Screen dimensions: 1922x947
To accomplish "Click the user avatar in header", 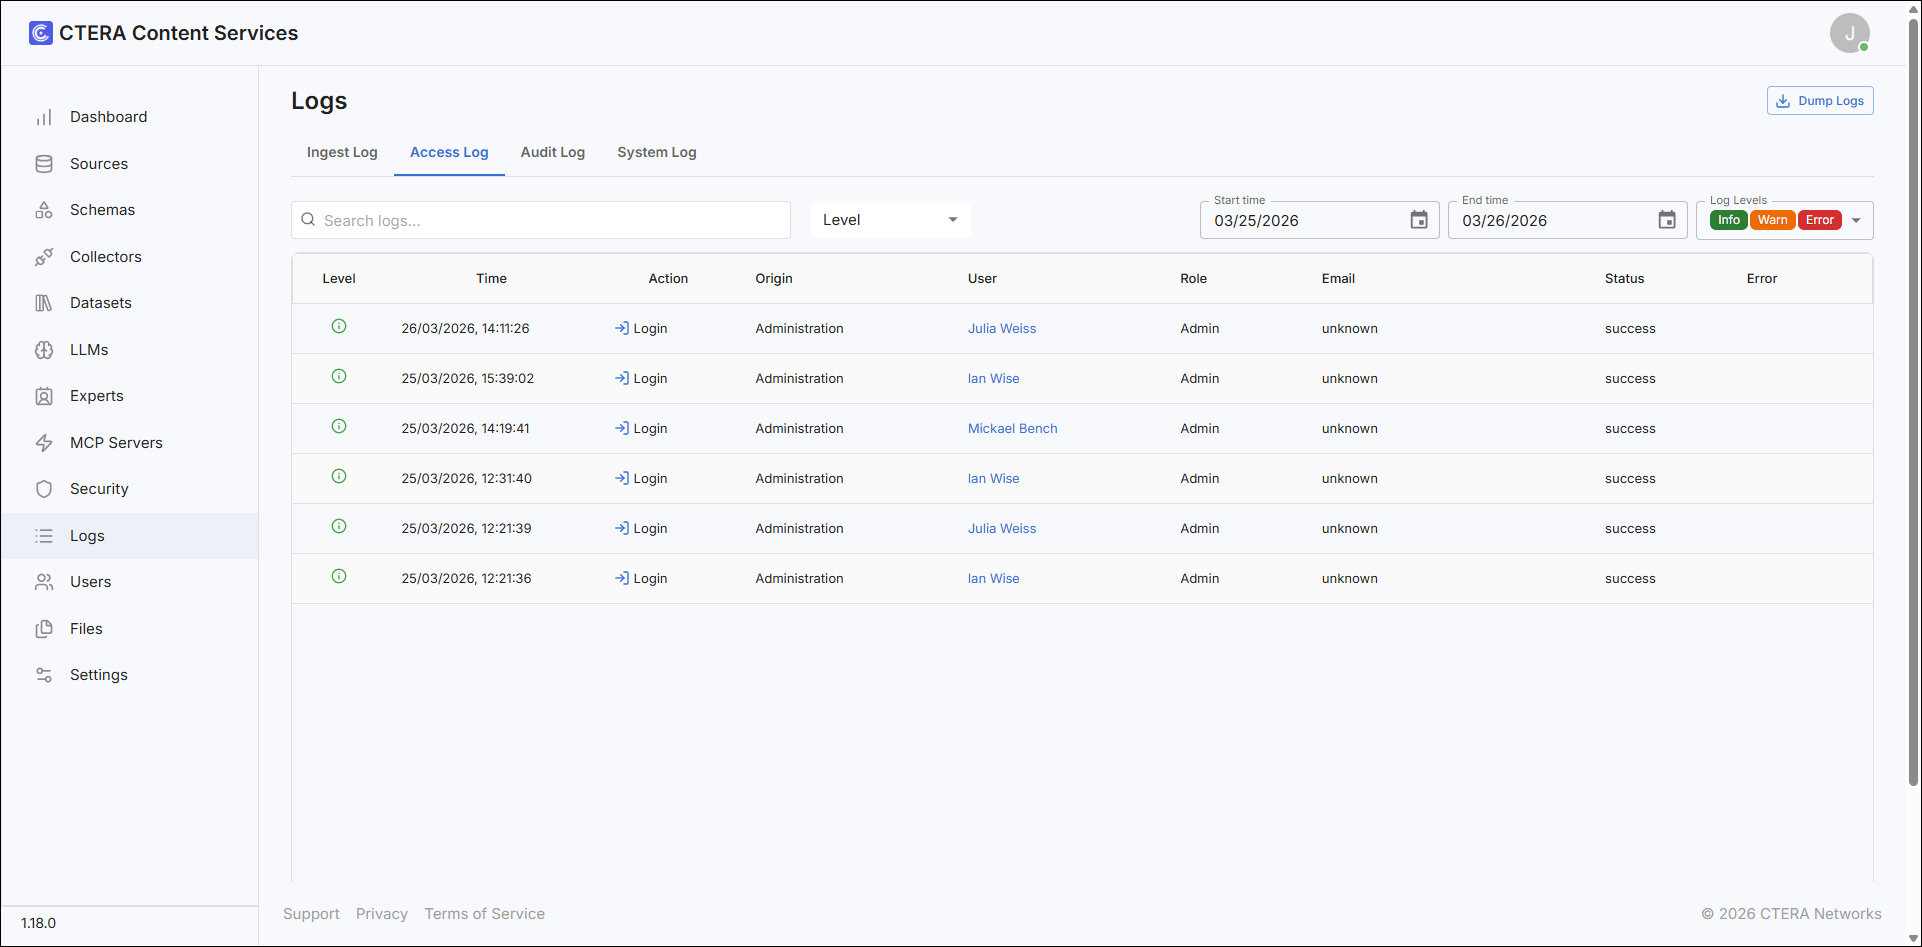I will [x=1850, y=33].
